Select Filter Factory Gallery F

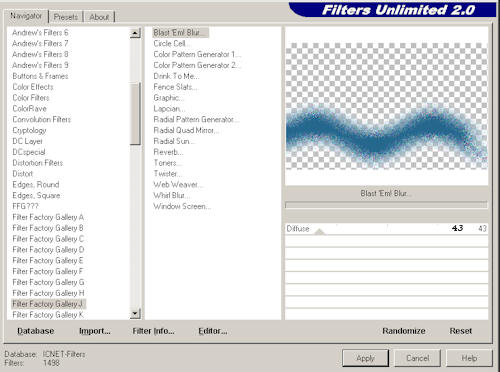click(x=48, y=271)
